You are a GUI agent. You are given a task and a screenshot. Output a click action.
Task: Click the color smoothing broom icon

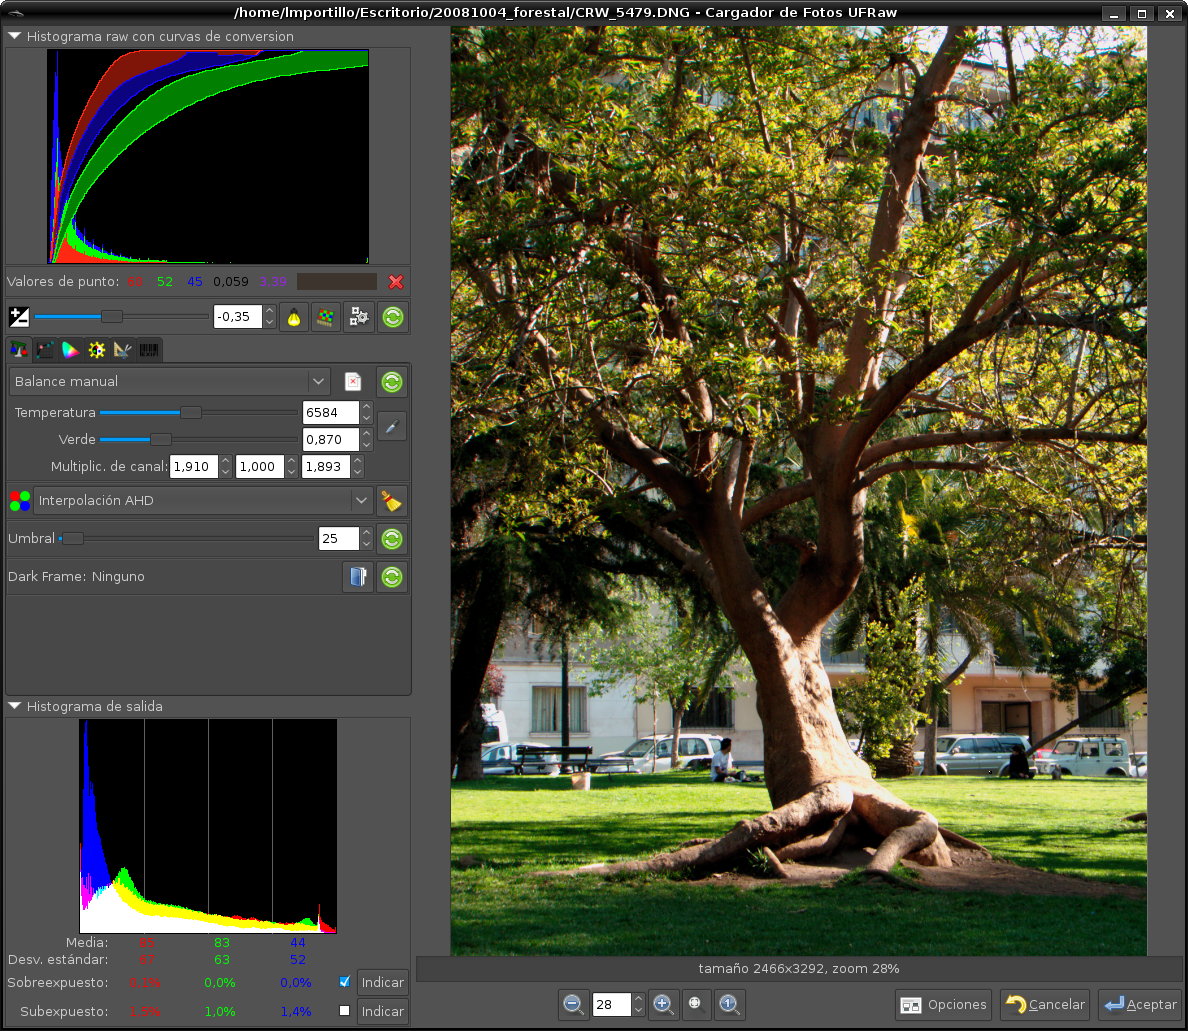392,501
